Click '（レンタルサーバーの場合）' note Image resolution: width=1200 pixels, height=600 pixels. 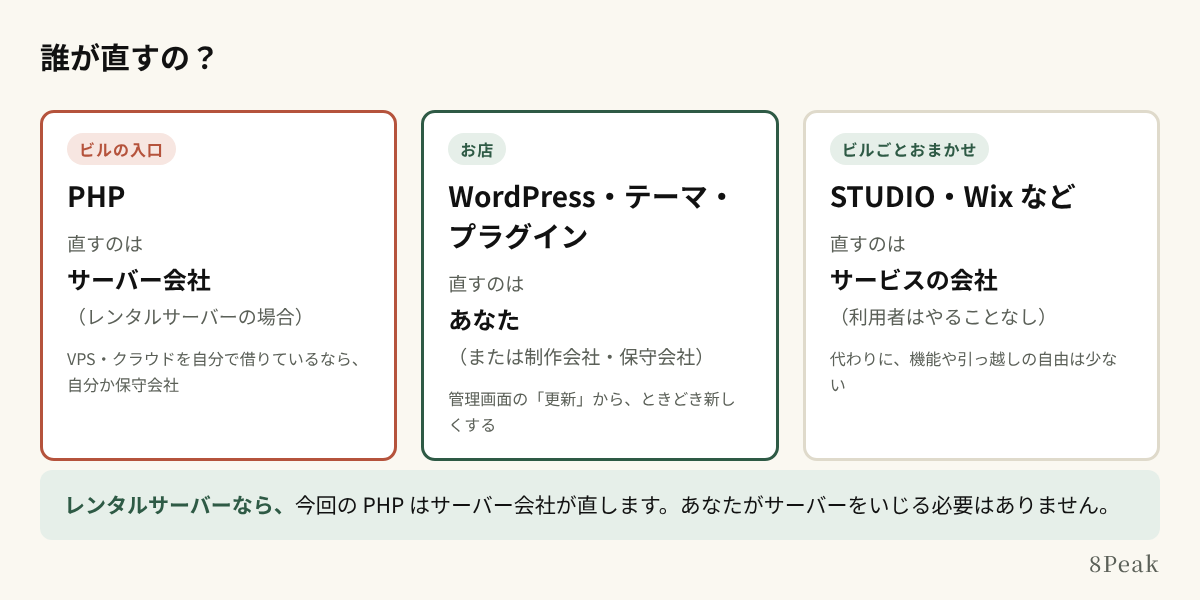pyautogui.click(x=189, y=317)
